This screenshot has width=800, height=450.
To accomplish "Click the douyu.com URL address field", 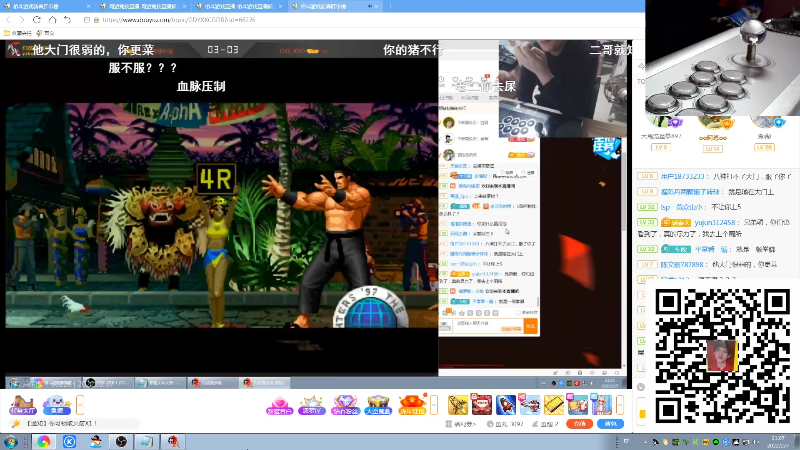I will tap(179, 20).
